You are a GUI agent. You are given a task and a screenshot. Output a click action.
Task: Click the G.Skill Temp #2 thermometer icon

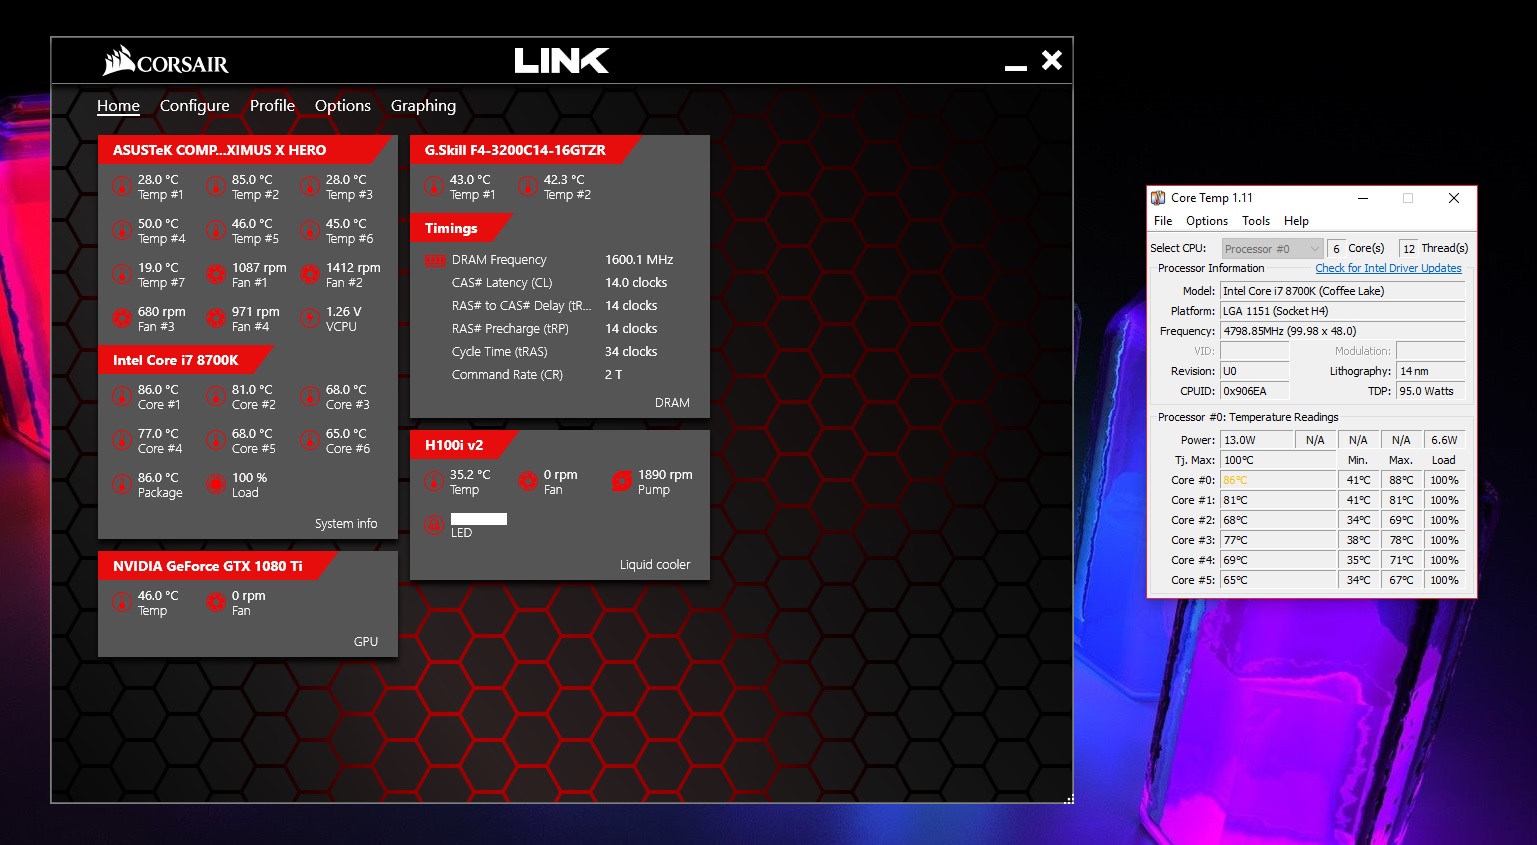point(528,187)
